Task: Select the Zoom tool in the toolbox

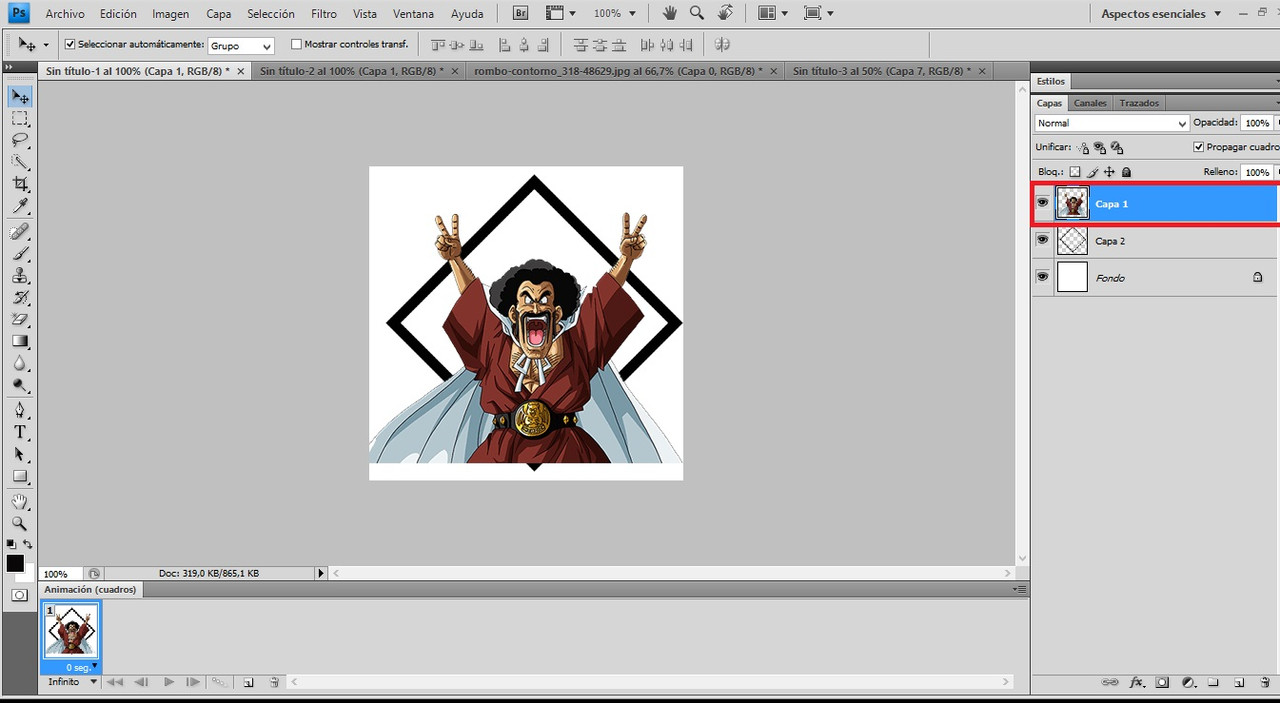Action: click(20, 523)
